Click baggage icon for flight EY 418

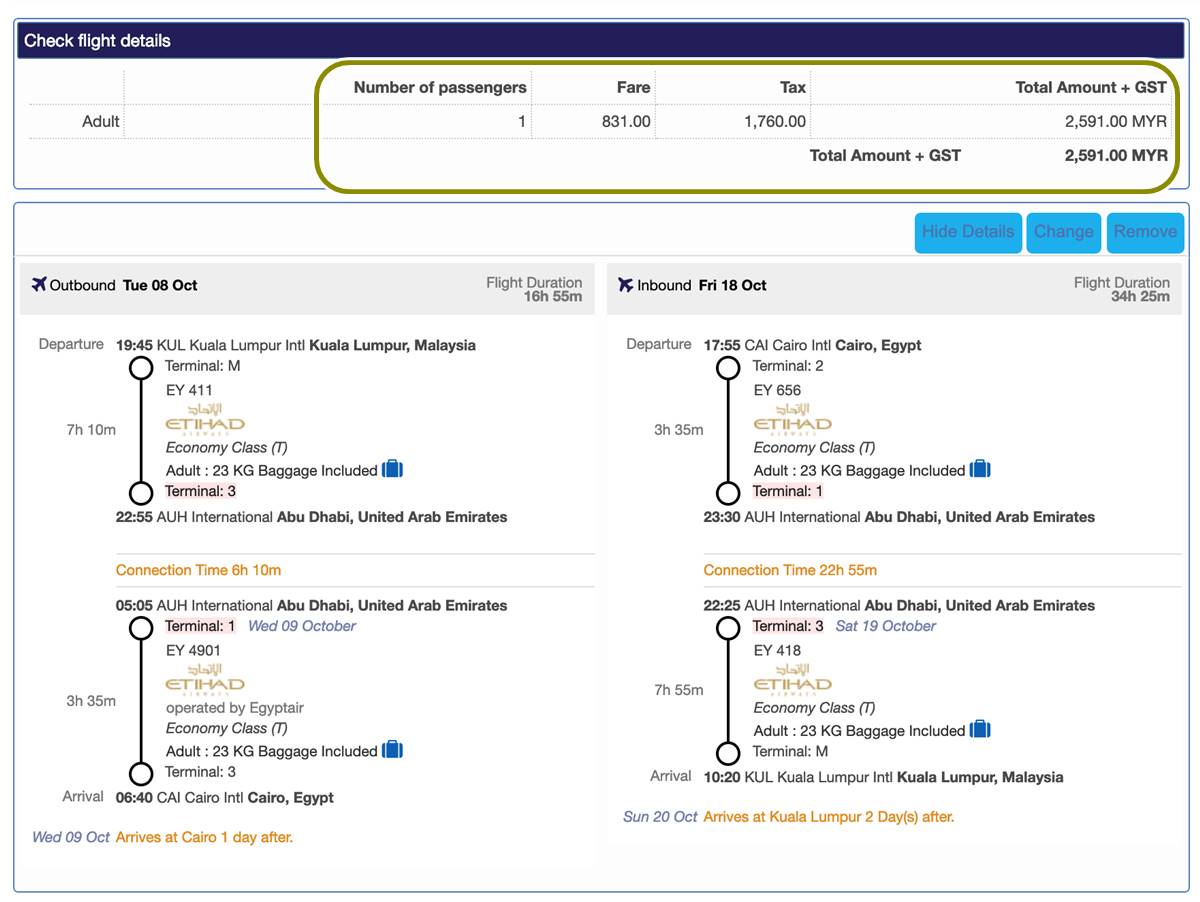[981, 730]
